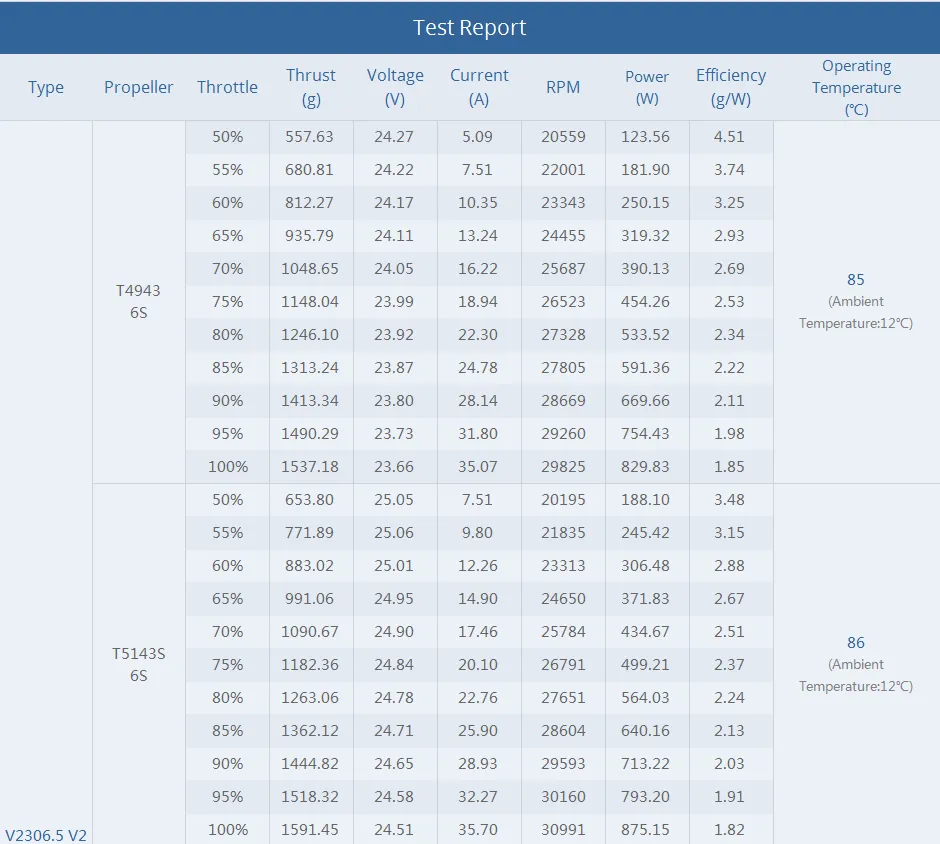Select the thrust value 1537.18

[x=310, y=467]
